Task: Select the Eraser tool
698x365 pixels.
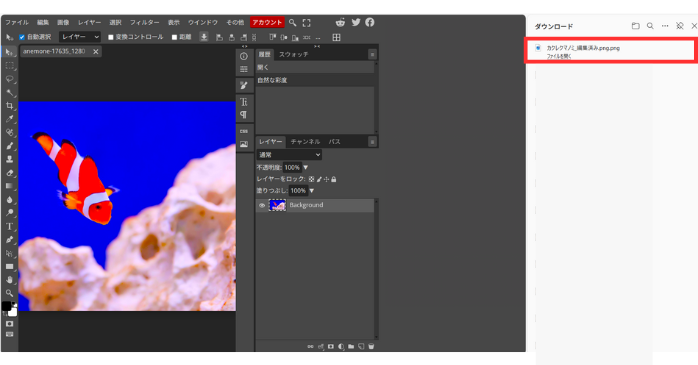Action: (9, 173)
